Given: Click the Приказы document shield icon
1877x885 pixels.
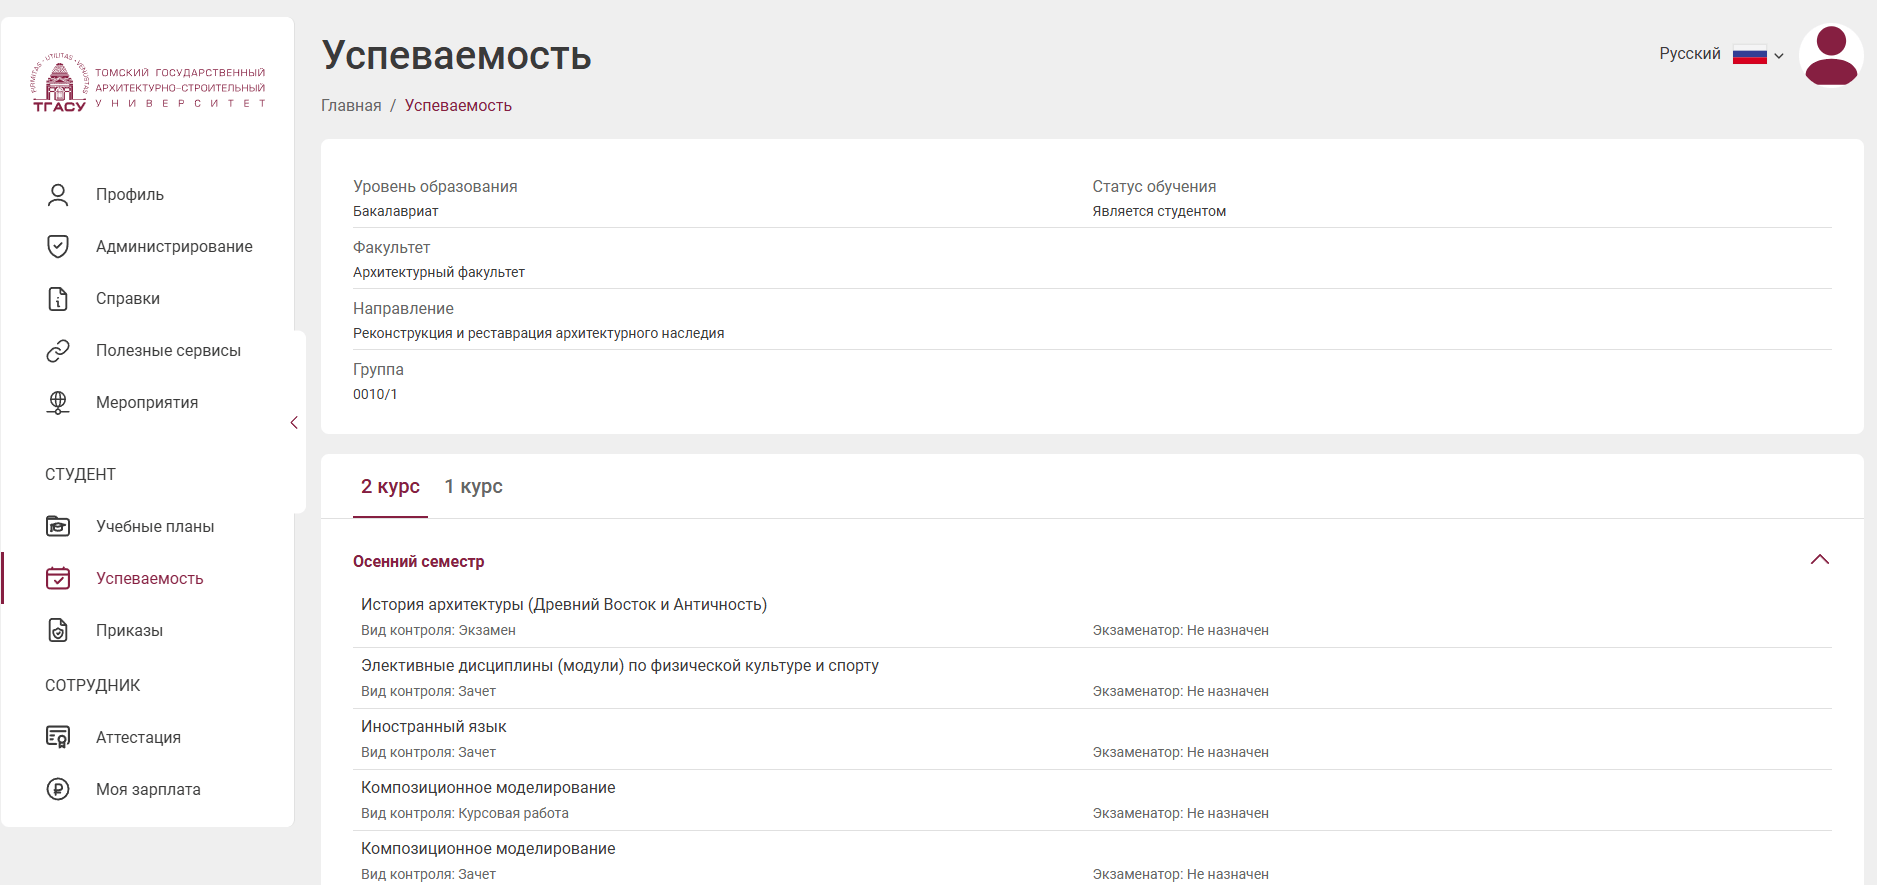Looking at the screenshot, I should coord(58,631).
